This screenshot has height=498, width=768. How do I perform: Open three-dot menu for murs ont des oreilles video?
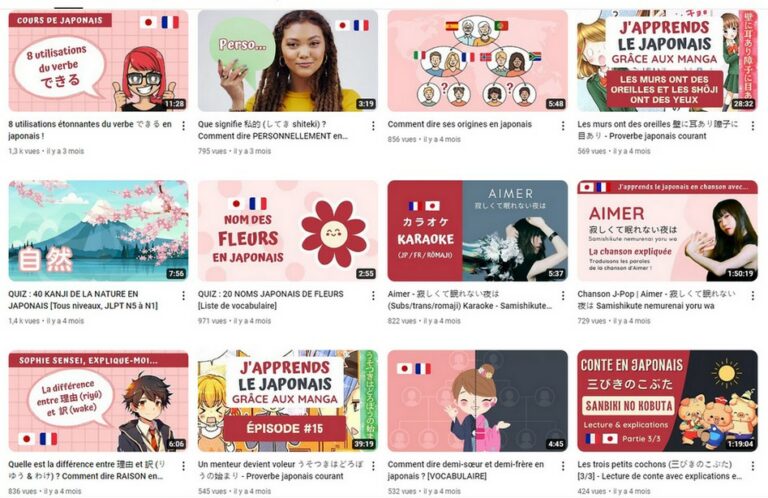(753, 126)
